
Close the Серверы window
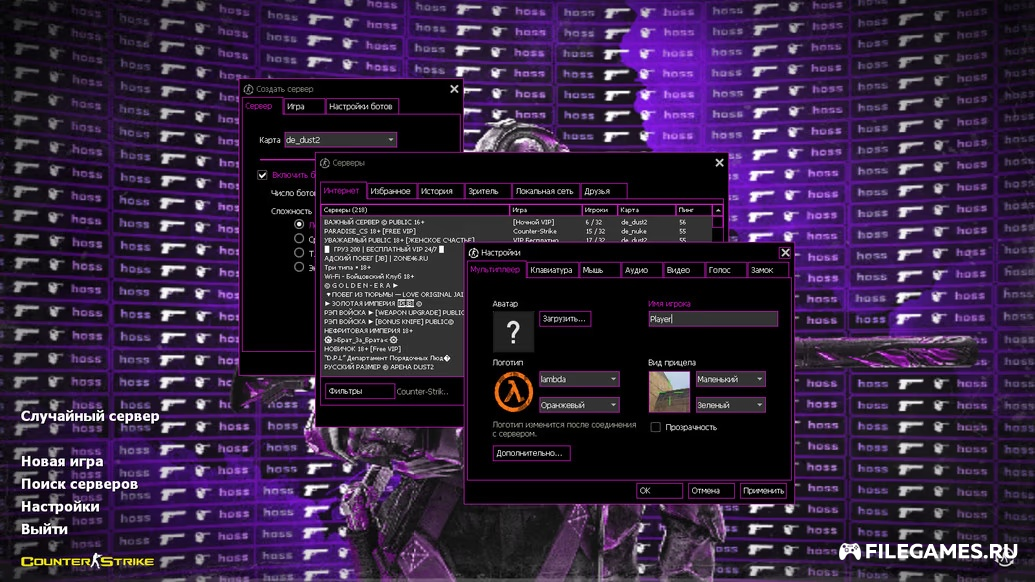(719, 163)
